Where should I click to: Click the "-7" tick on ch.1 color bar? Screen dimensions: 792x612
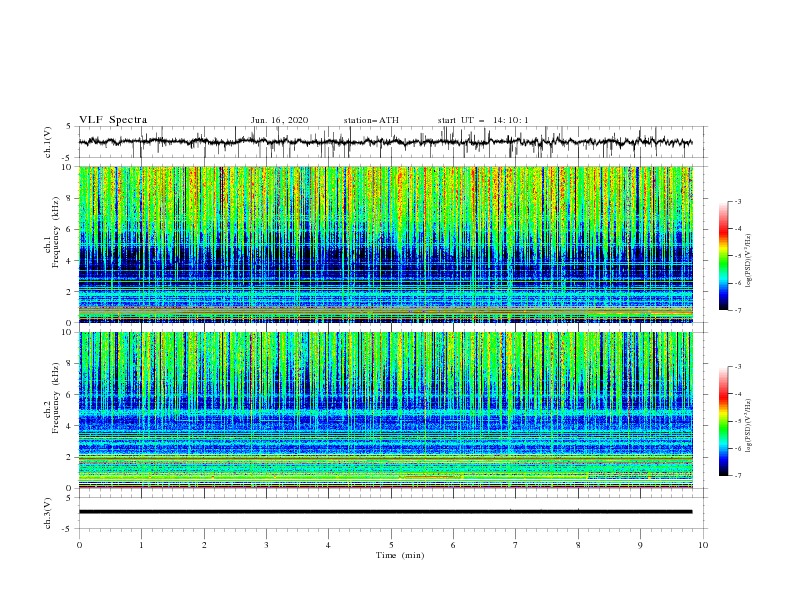click(x=737, y=310)
